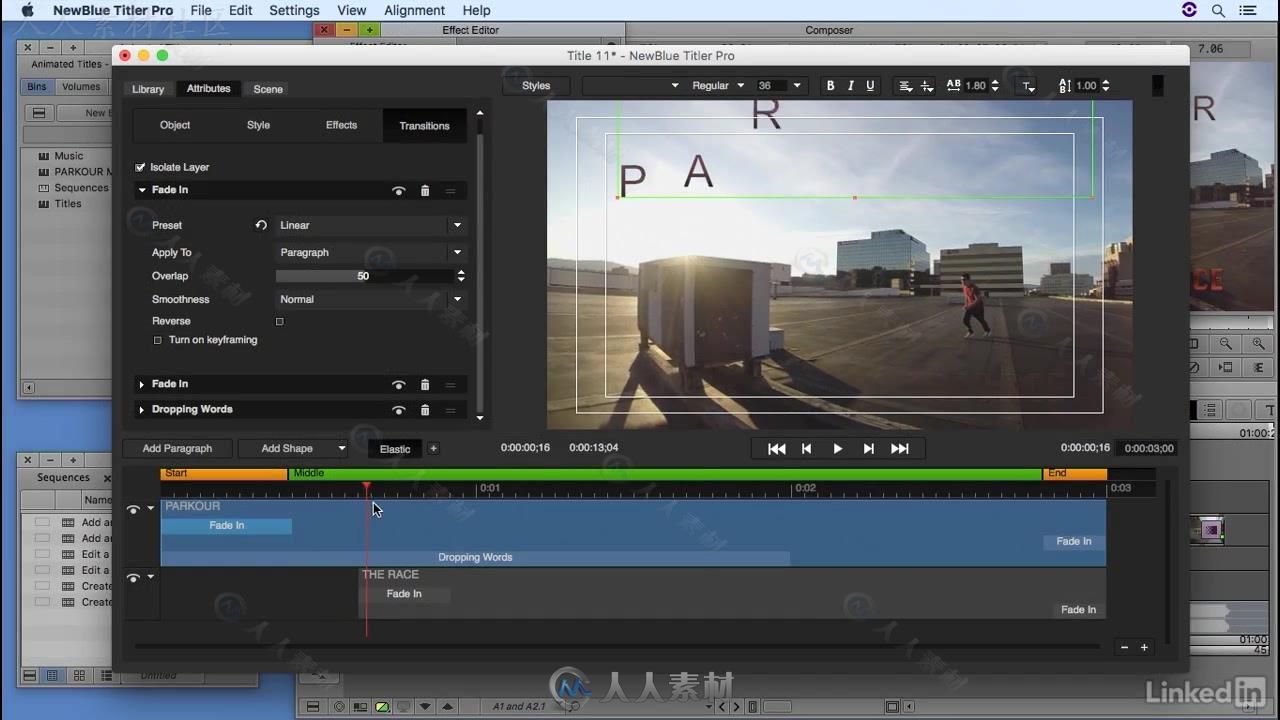Click the timeline playhead marker
The image size is (1280, 720).
pyautogui.click(x=367, y=488)
